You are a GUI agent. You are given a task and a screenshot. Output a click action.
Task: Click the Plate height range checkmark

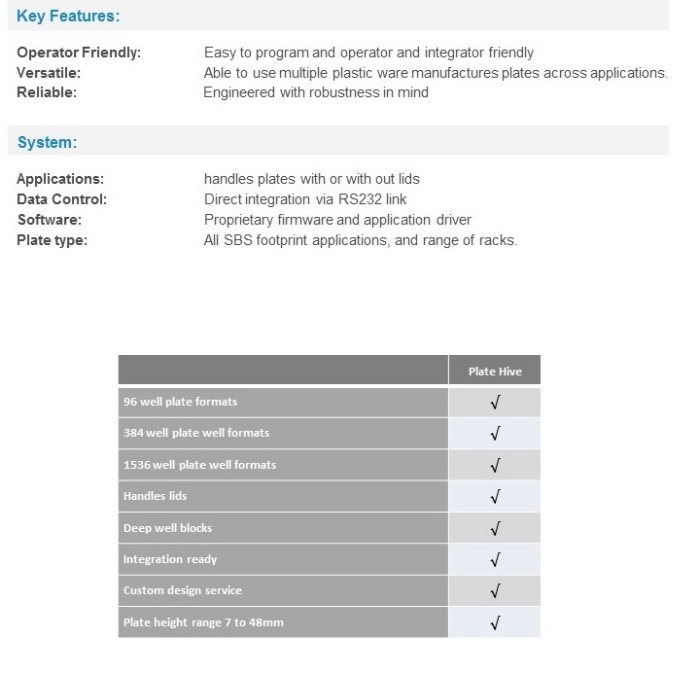pos(495,623)
